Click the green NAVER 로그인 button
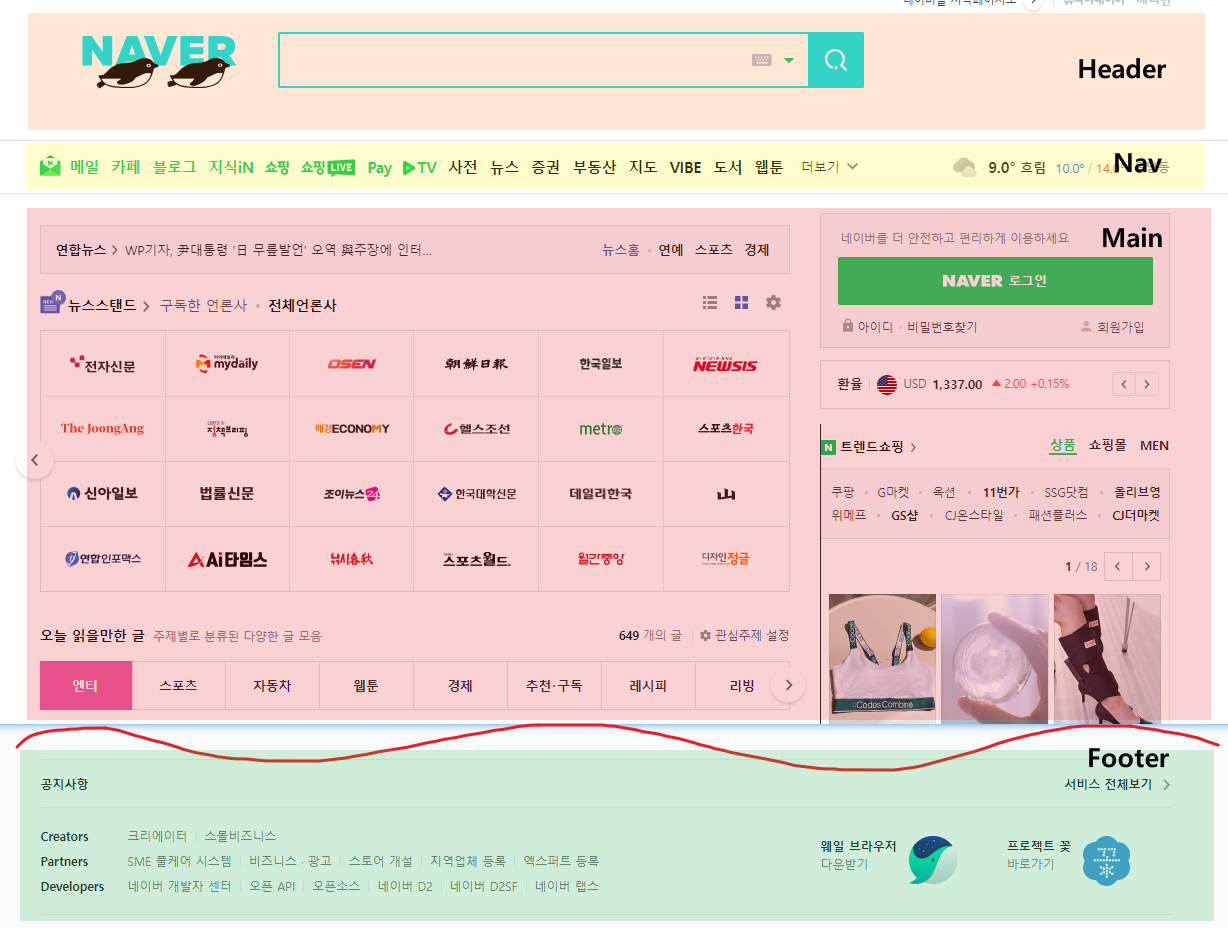1228x928 pixels. coord(995,281)
